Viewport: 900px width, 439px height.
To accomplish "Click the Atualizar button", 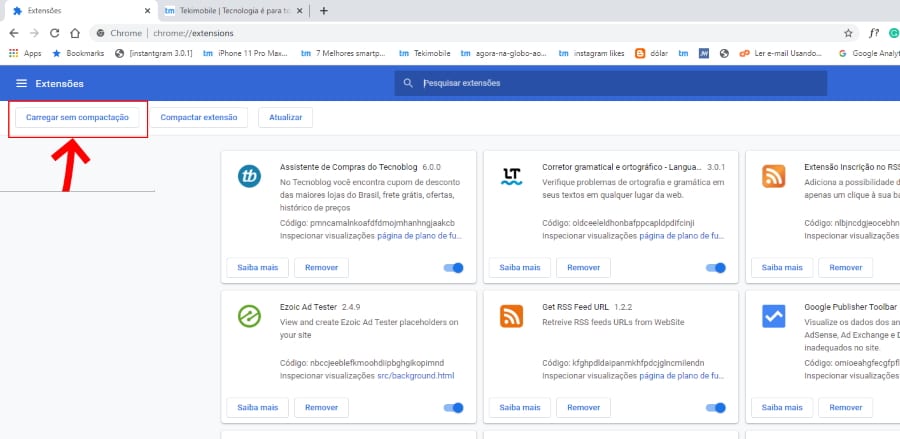I will click(x=285, y=117).
